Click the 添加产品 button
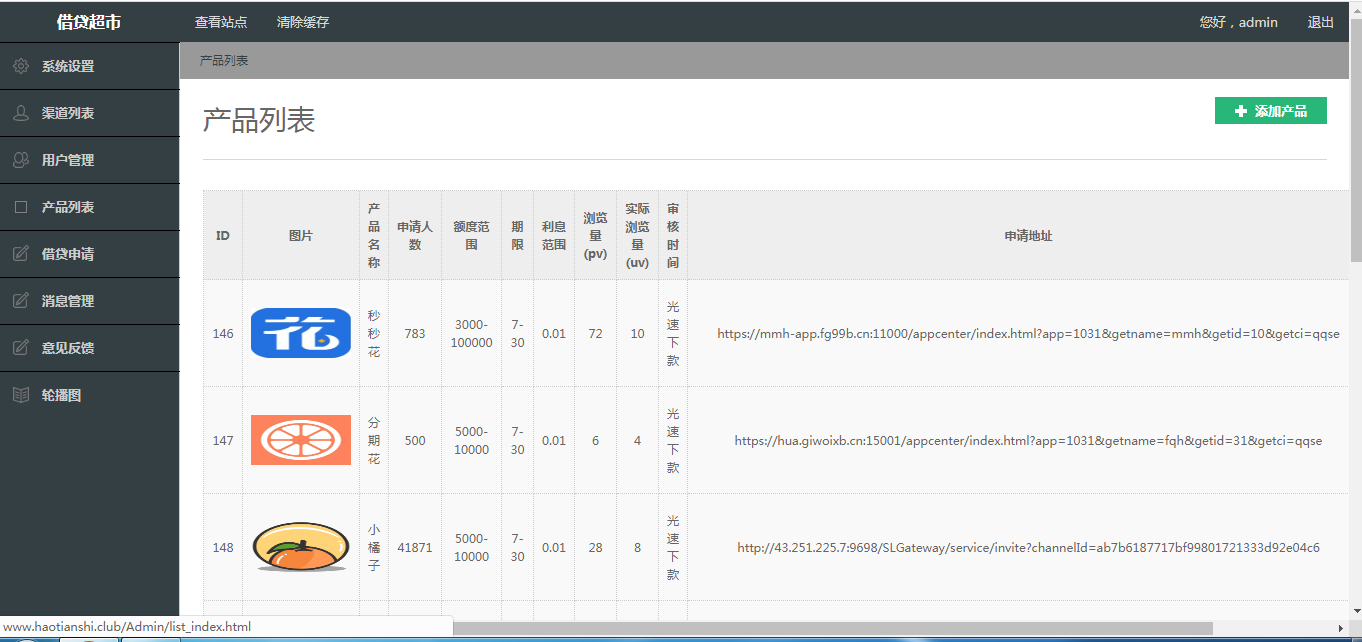The height and width of the screenshot is (642, 1362). [x=1271, y=111]
